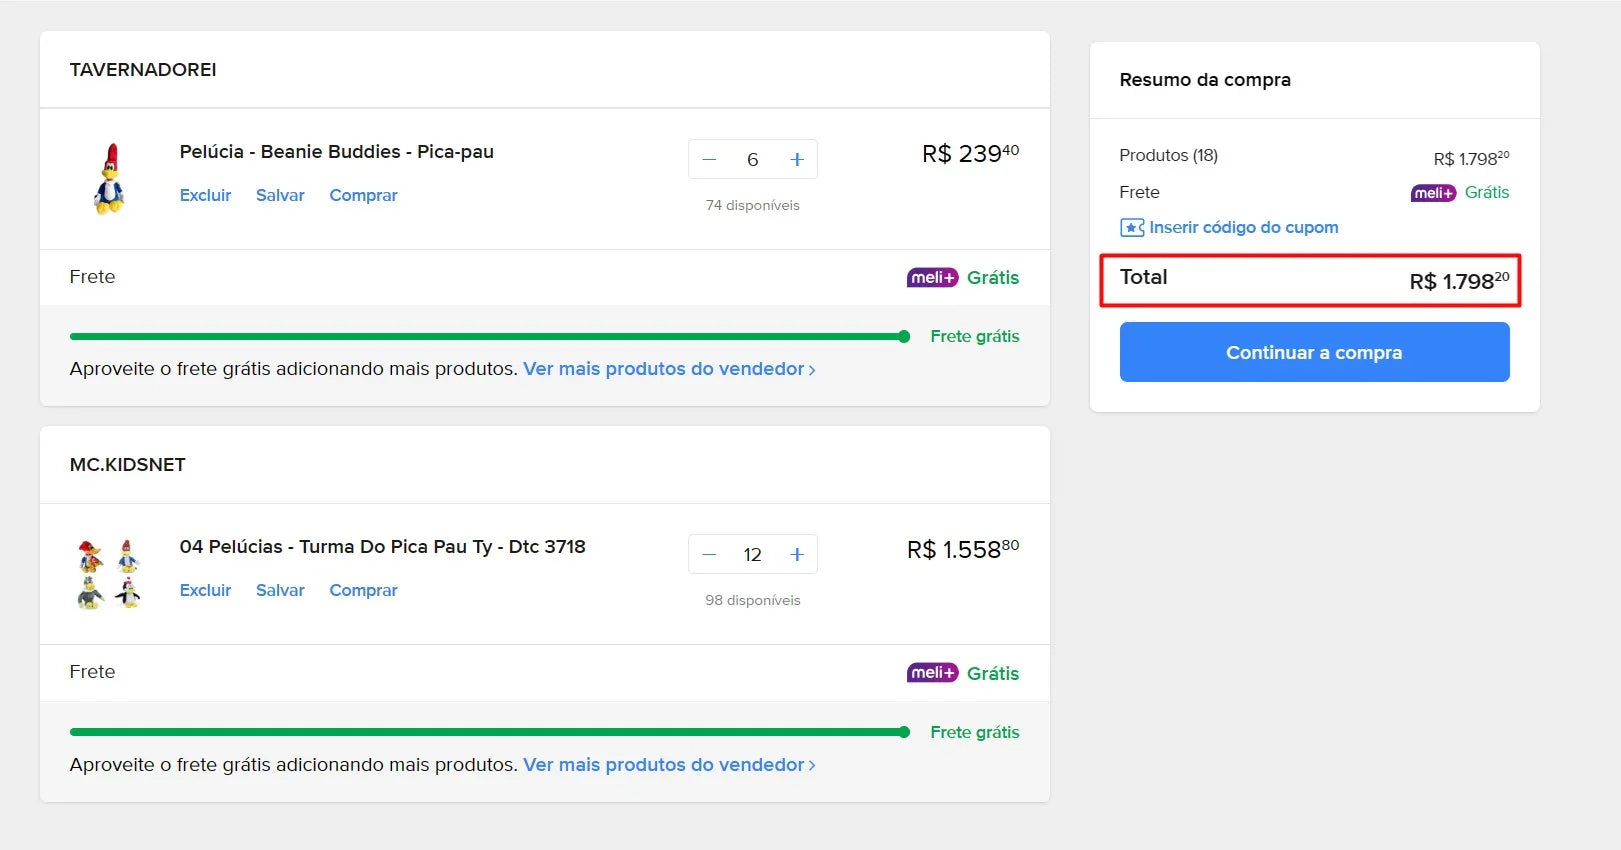
Task: Click MC.KIDSNET free shipping progress bar
Action: pos(490,732)
